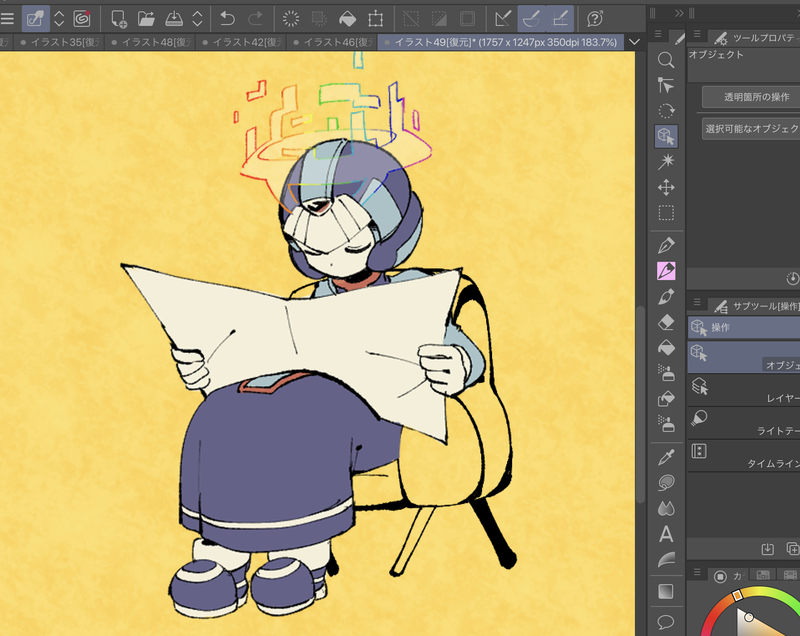
Task: Select the Object operation cube tool
Action: 666,136
